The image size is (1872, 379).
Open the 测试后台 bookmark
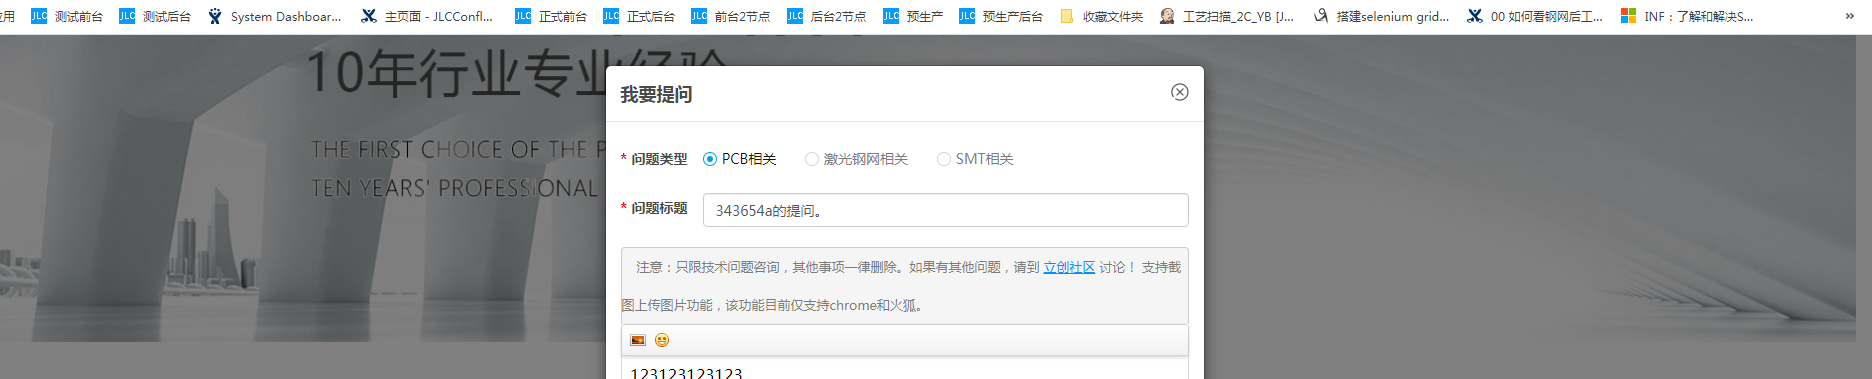pyautogui.click(x=155, y=16)
